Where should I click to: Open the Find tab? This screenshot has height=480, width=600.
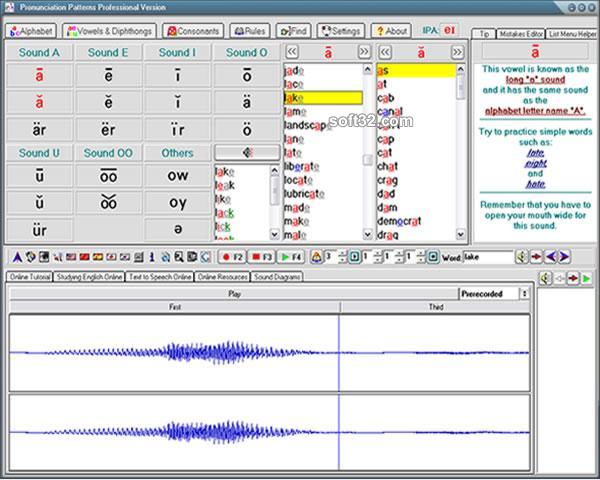[293, 31]
